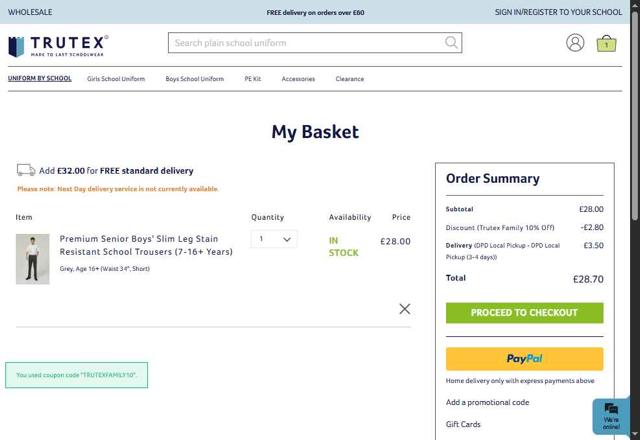Expand Add a promotional code

[x=487, y=402]
